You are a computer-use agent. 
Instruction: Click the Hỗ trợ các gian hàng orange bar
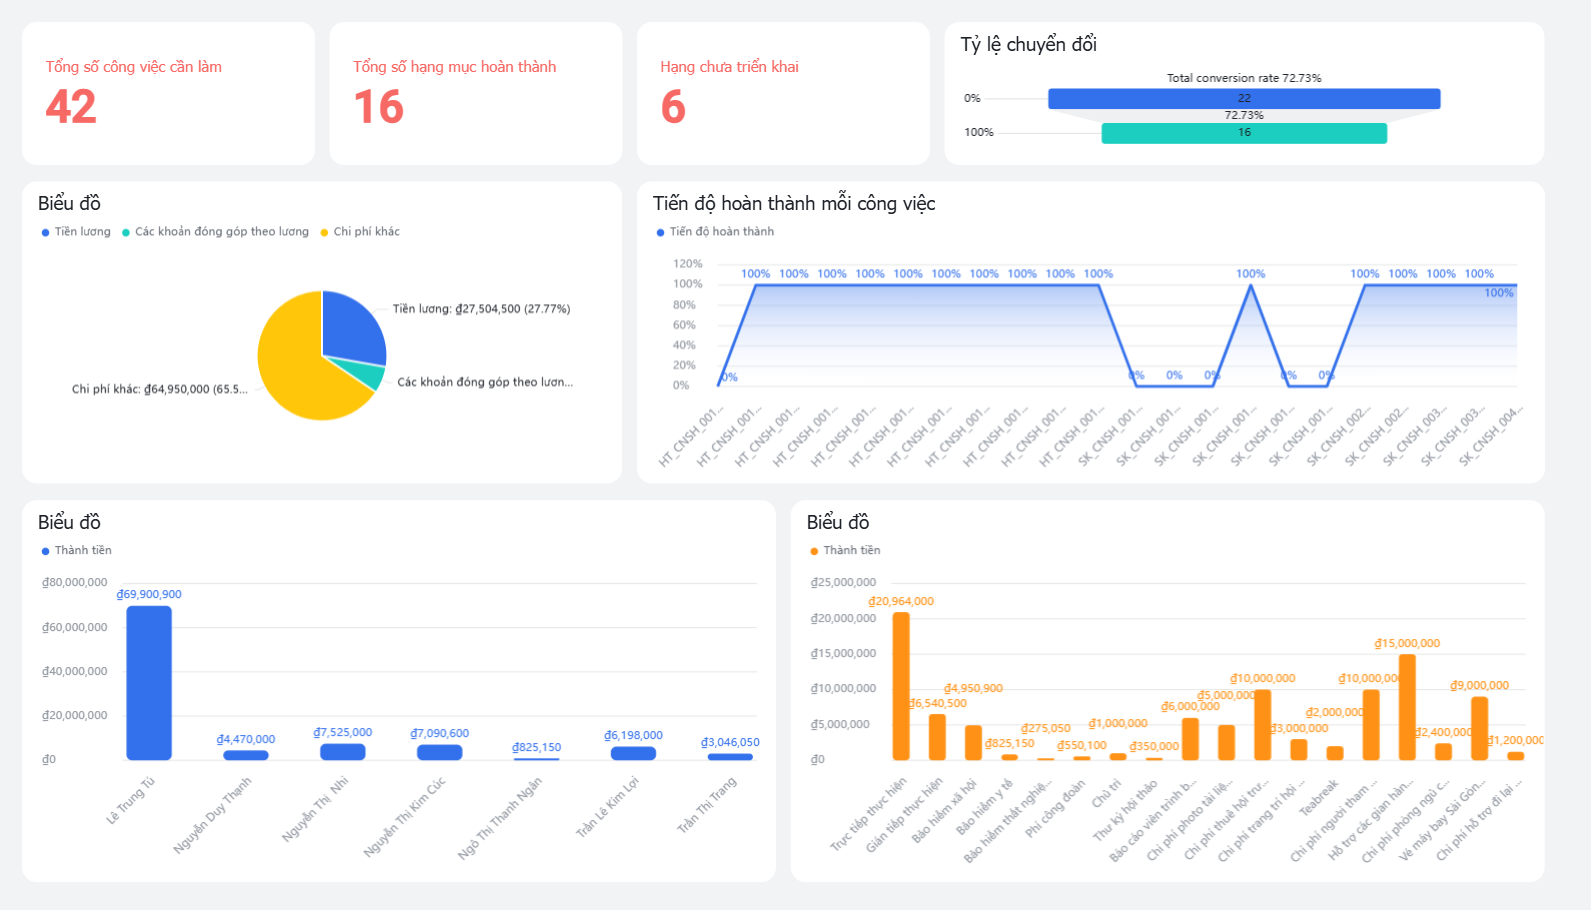click(x=1407, y=707)
